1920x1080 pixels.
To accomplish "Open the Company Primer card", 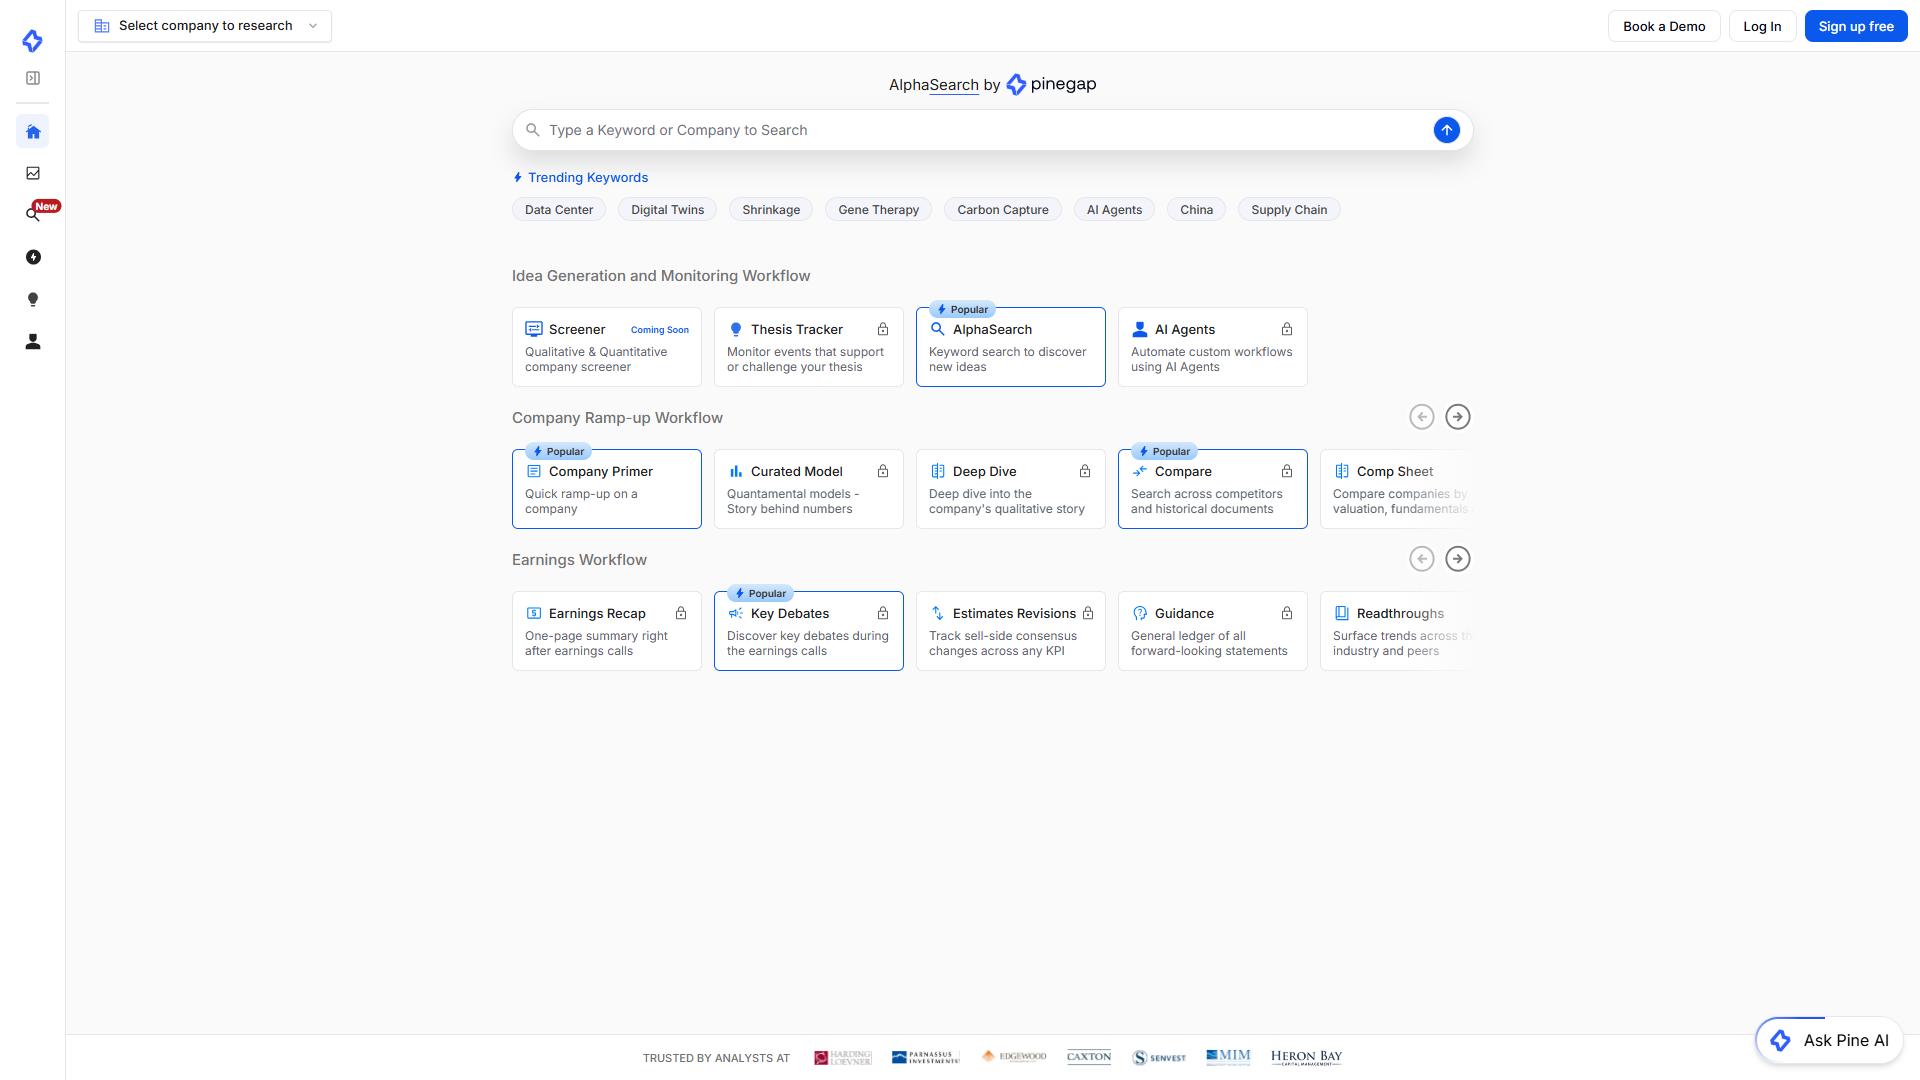I will [x=607, y=489].
